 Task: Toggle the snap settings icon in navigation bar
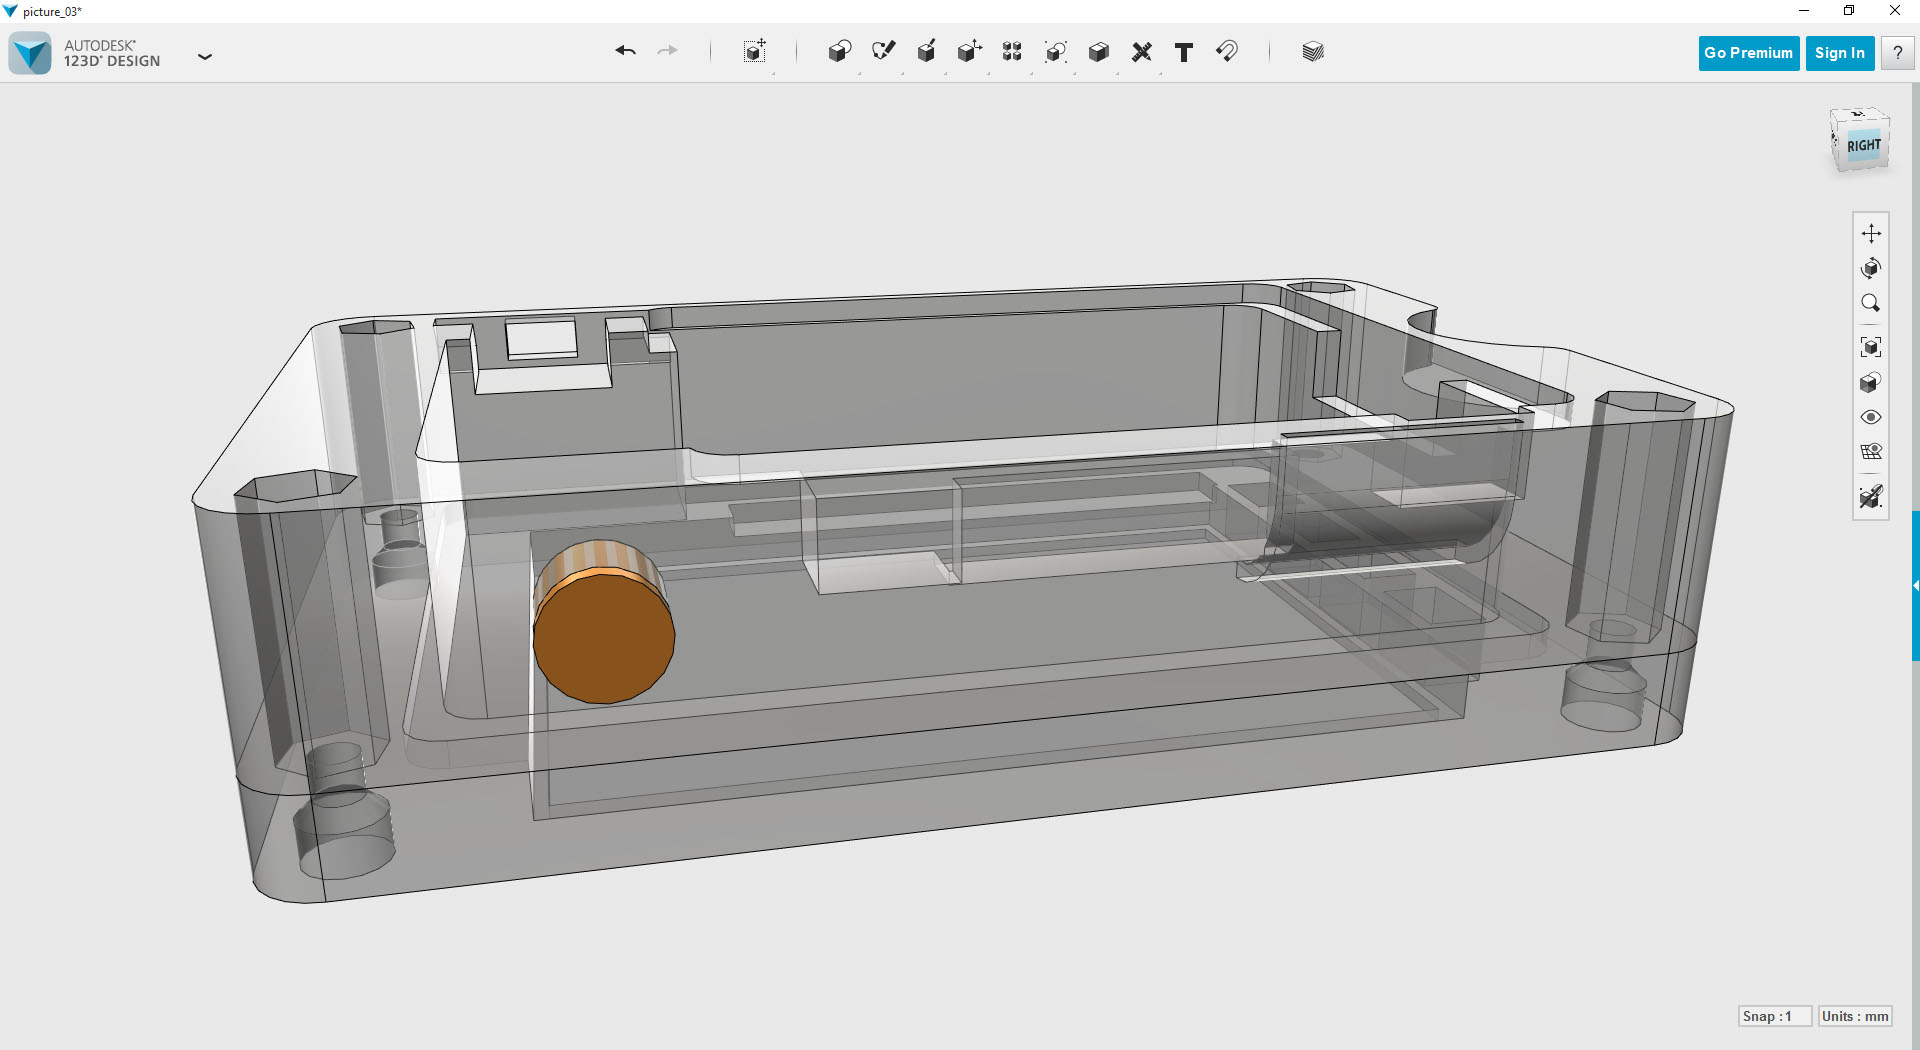tap(1871, 496)
